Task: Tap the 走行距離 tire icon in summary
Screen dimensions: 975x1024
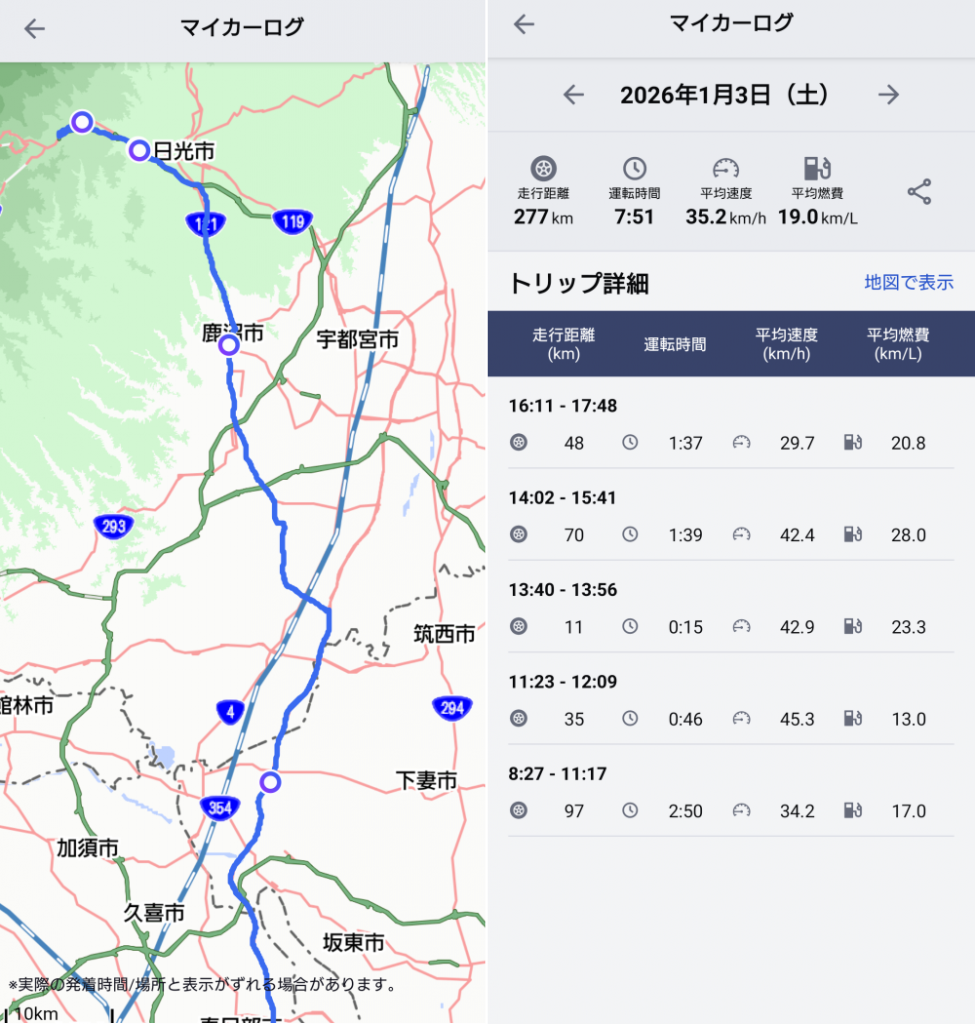Action: (x=543, y=168)
